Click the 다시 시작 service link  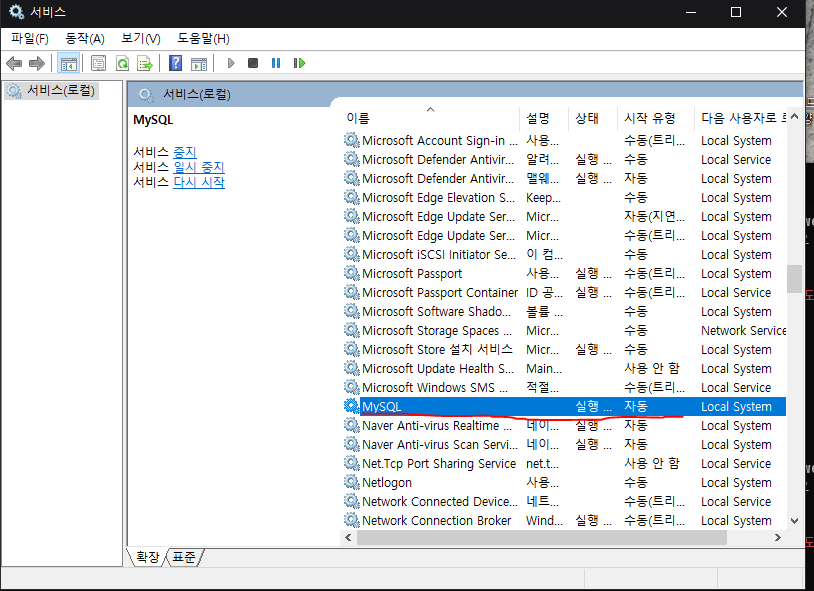click(199, 182)
